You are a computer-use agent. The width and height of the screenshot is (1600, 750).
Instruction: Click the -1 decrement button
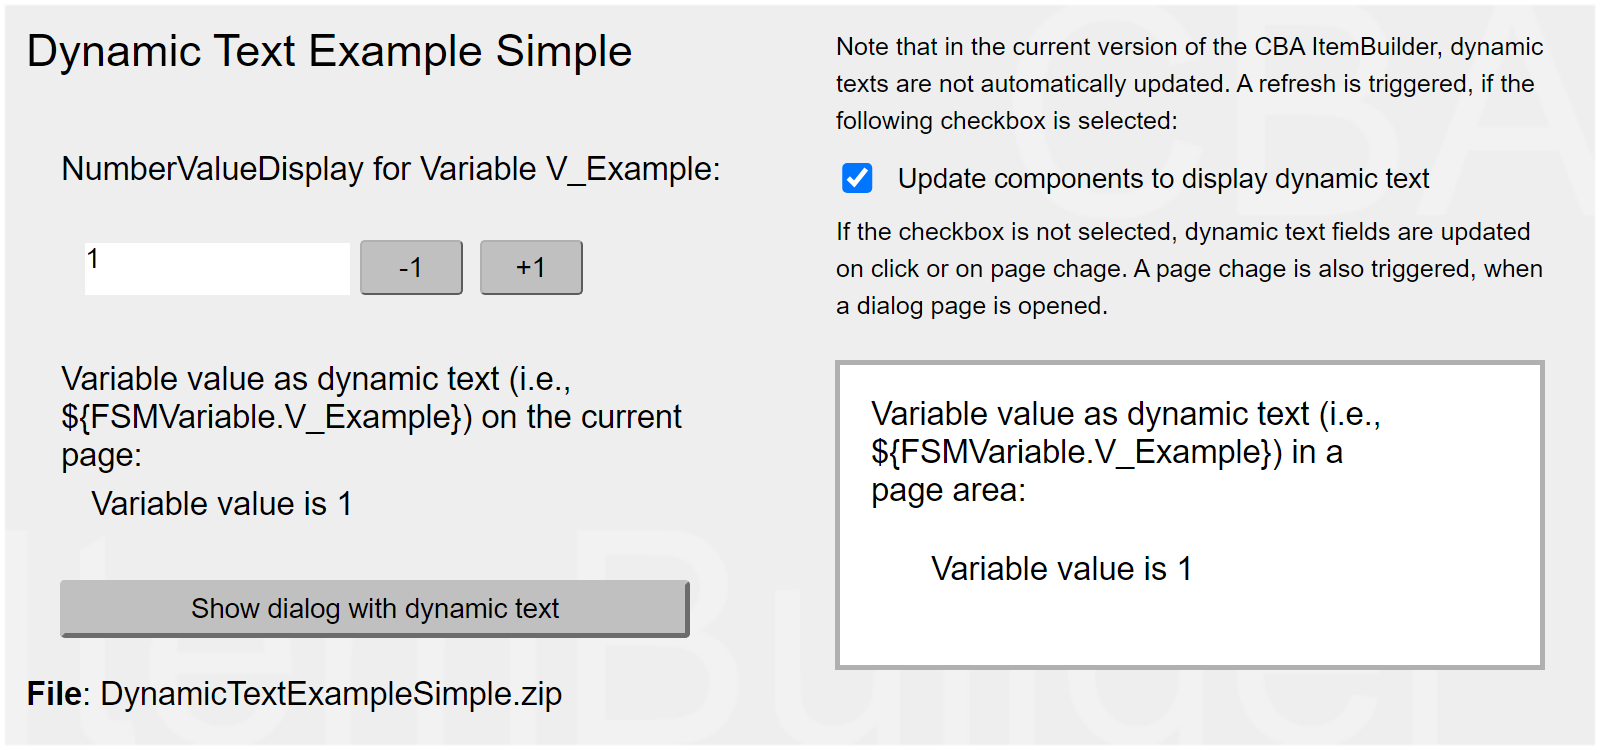pyautogui.click(x=411, y=267)
